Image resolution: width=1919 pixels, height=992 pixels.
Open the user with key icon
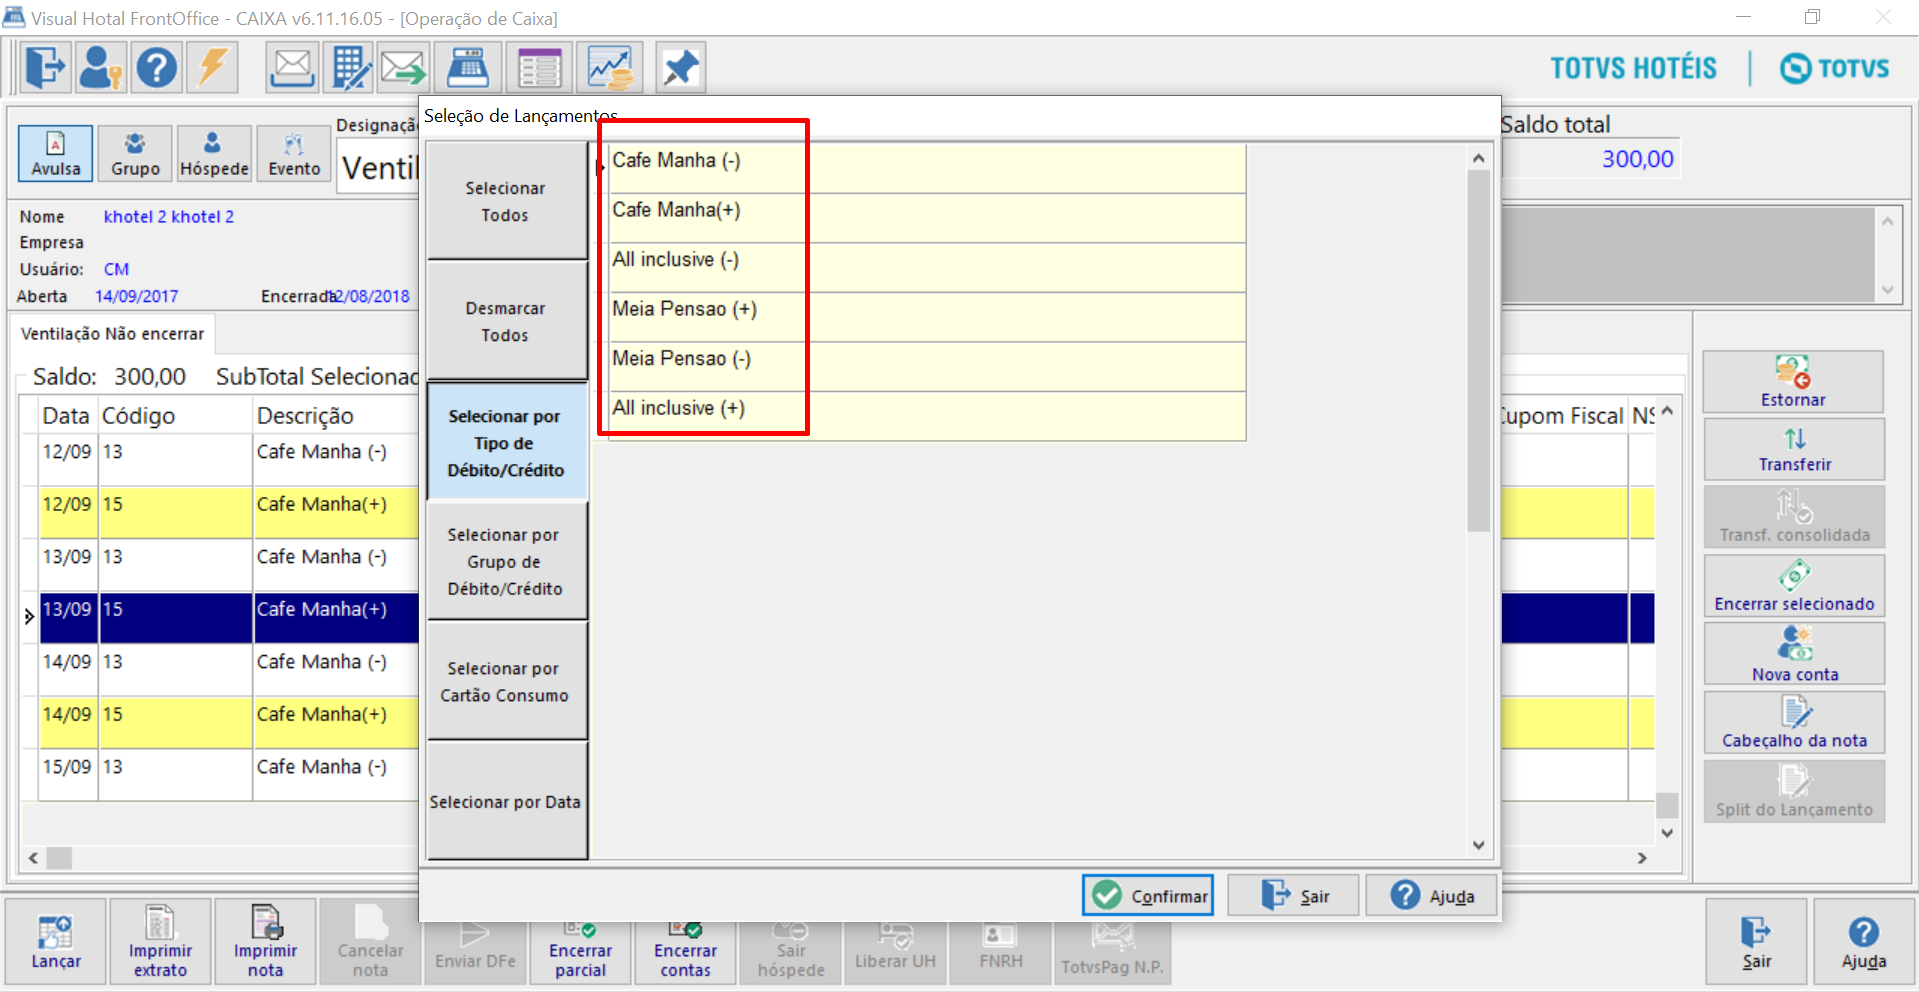(x=101, y=68)
